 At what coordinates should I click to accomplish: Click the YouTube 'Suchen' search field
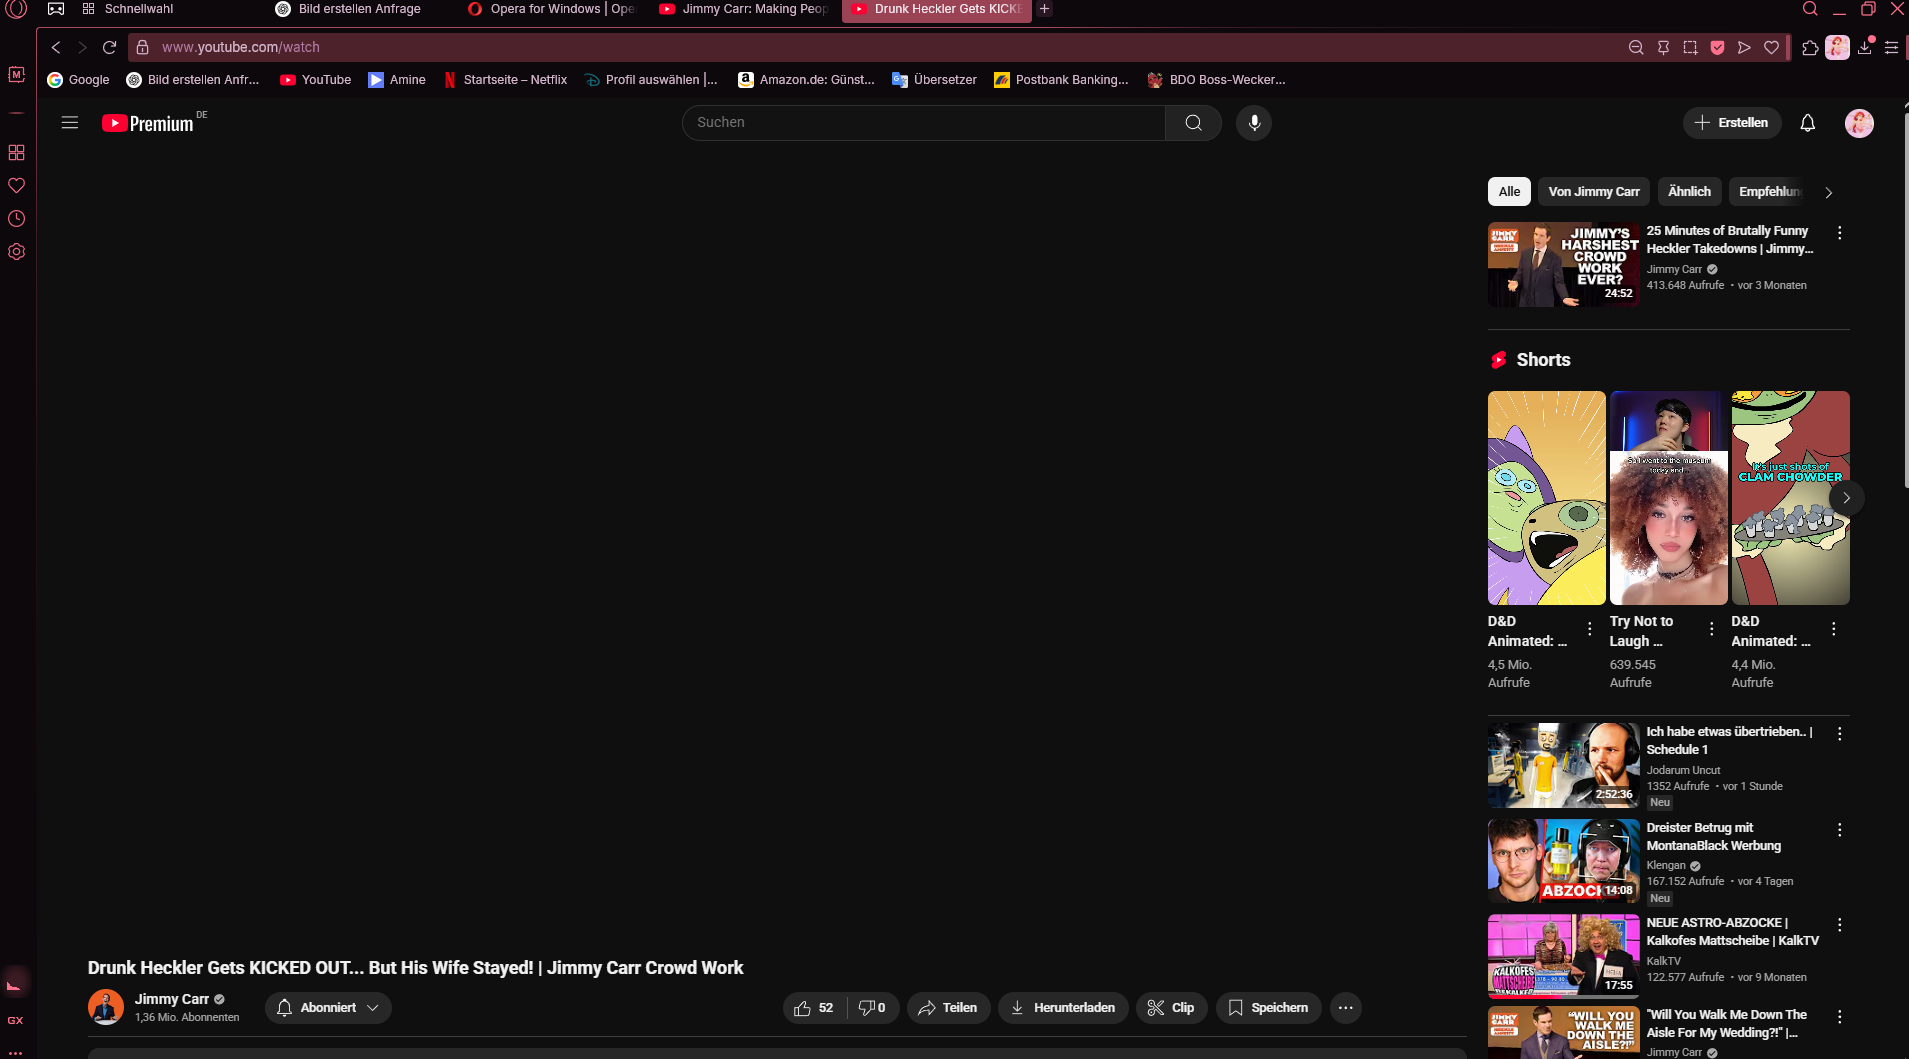924,123
